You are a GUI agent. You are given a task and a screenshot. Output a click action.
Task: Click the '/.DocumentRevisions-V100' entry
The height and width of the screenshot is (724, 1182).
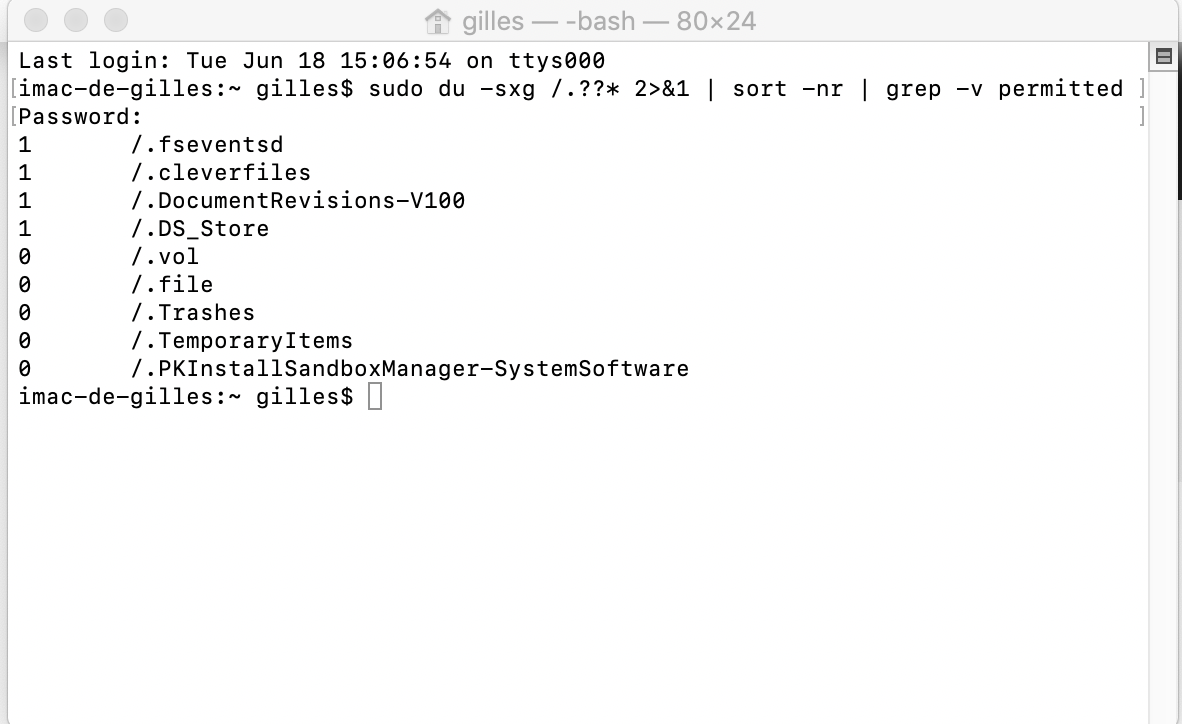pyautogui.click(x=298, y=201)
